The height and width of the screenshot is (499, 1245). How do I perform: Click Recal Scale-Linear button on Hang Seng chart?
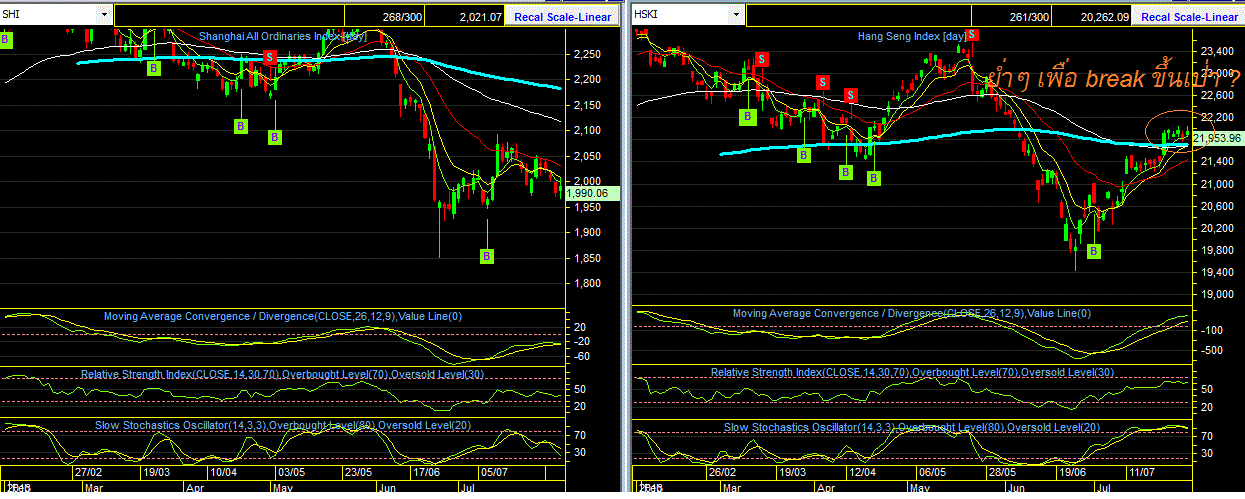(x=1188, y=16)
